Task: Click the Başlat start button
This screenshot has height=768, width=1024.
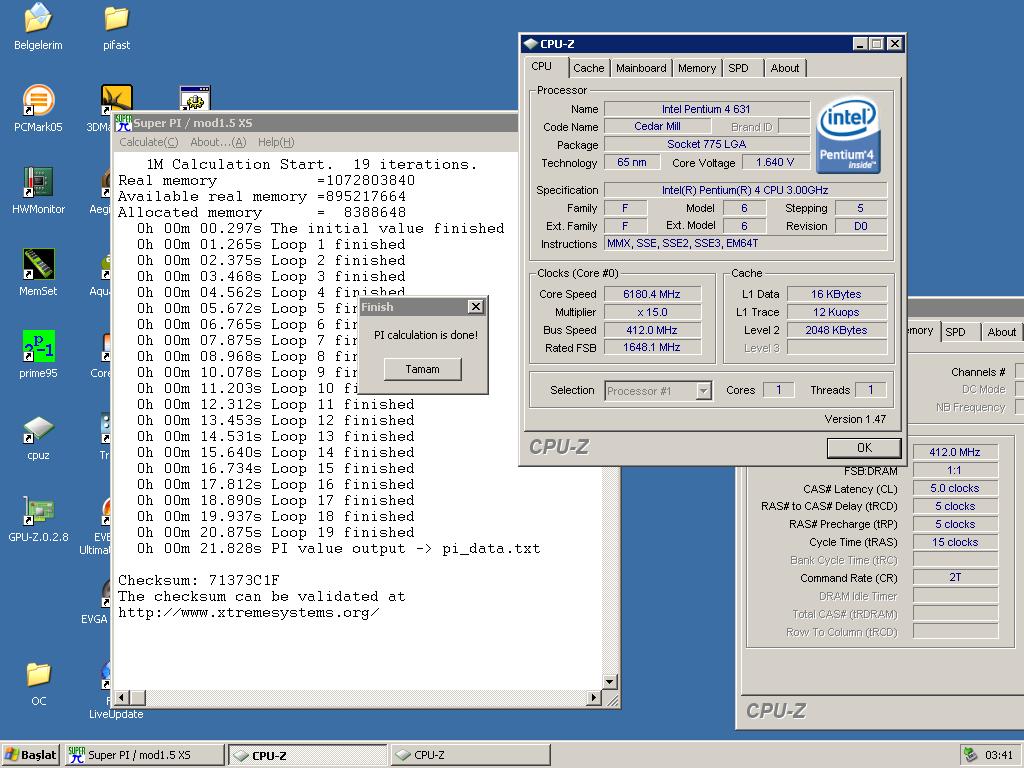Action: tap(31, 755)
